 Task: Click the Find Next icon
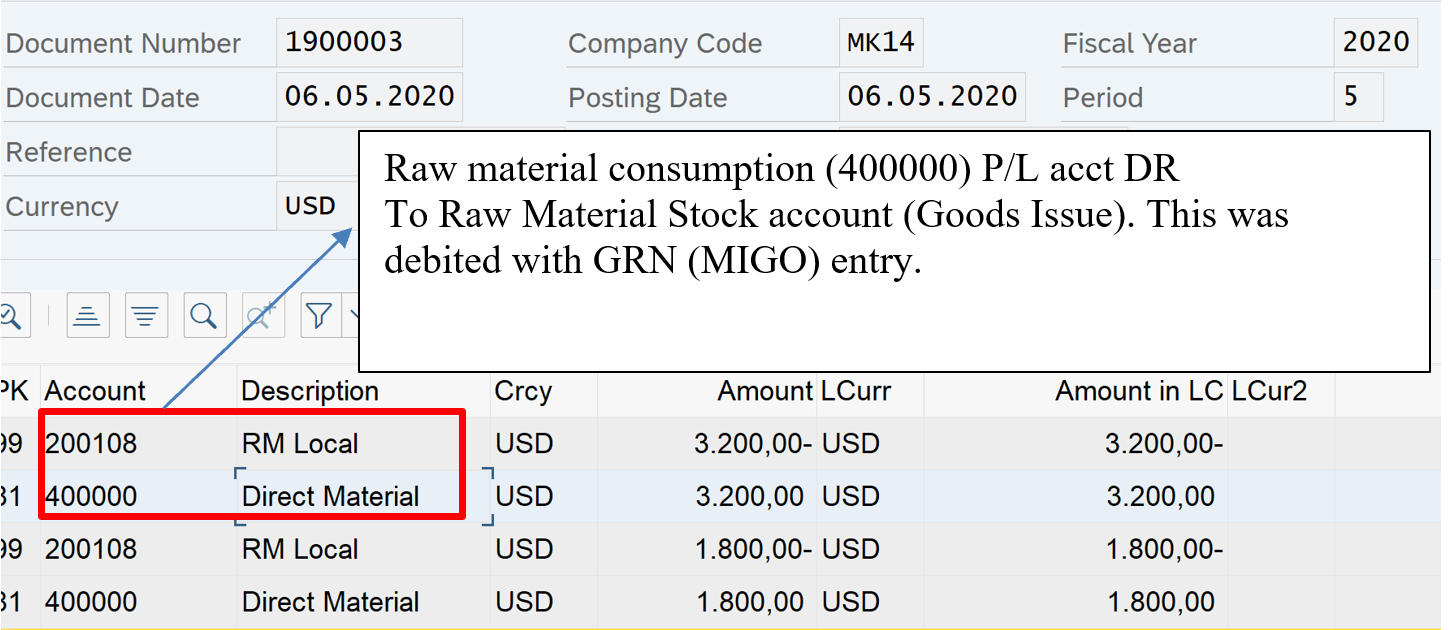coord(262,317)
